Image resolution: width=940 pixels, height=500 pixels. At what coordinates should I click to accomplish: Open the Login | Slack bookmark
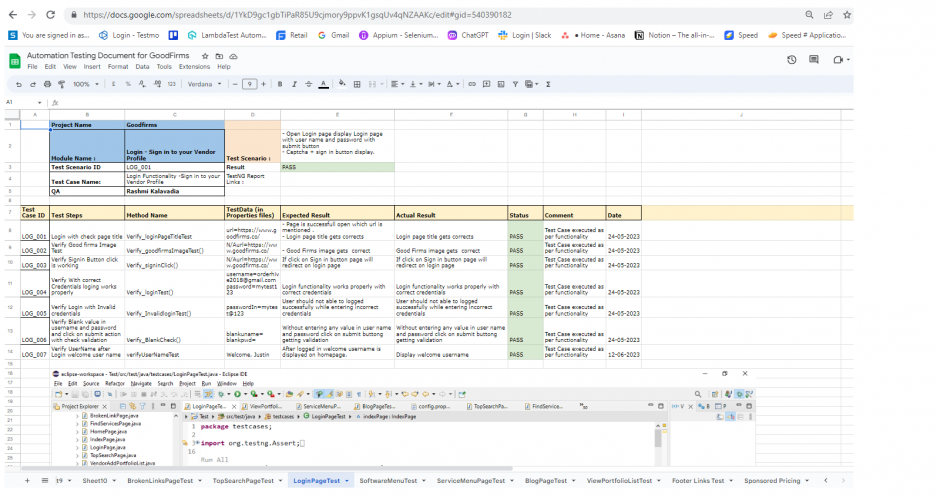pos(530,35)
